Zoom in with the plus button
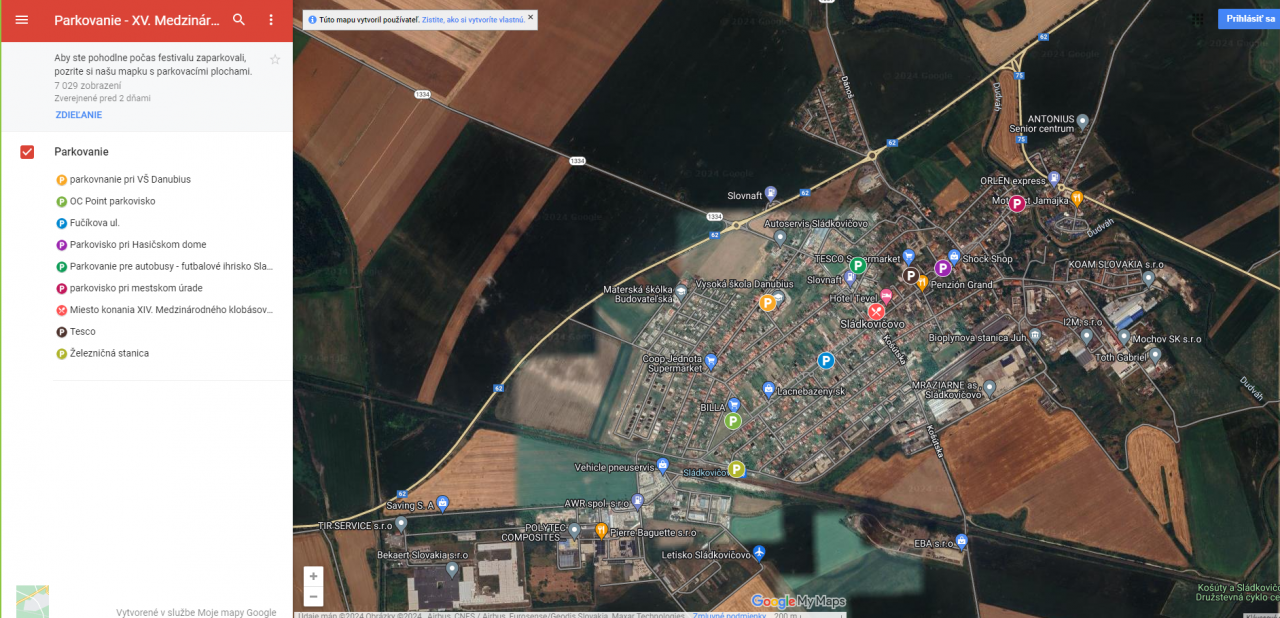Viewport: 1280px width, 618px height. (x=314, y=577)
